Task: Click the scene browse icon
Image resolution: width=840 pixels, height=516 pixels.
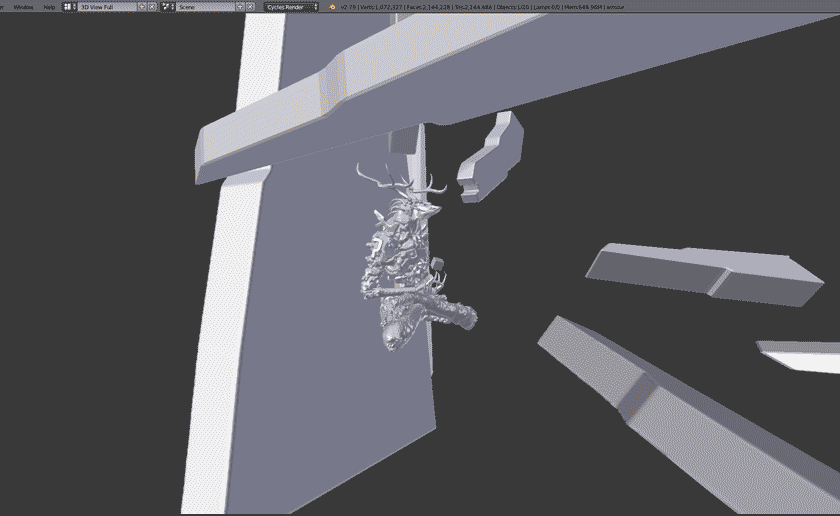Action: pos(166,6)
